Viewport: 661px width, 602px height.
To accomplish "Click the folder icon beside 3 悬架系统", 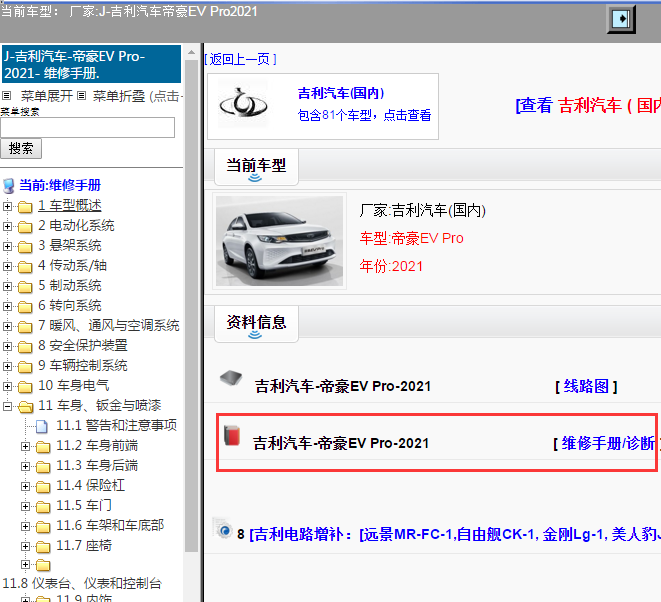I will click(25, 246).
